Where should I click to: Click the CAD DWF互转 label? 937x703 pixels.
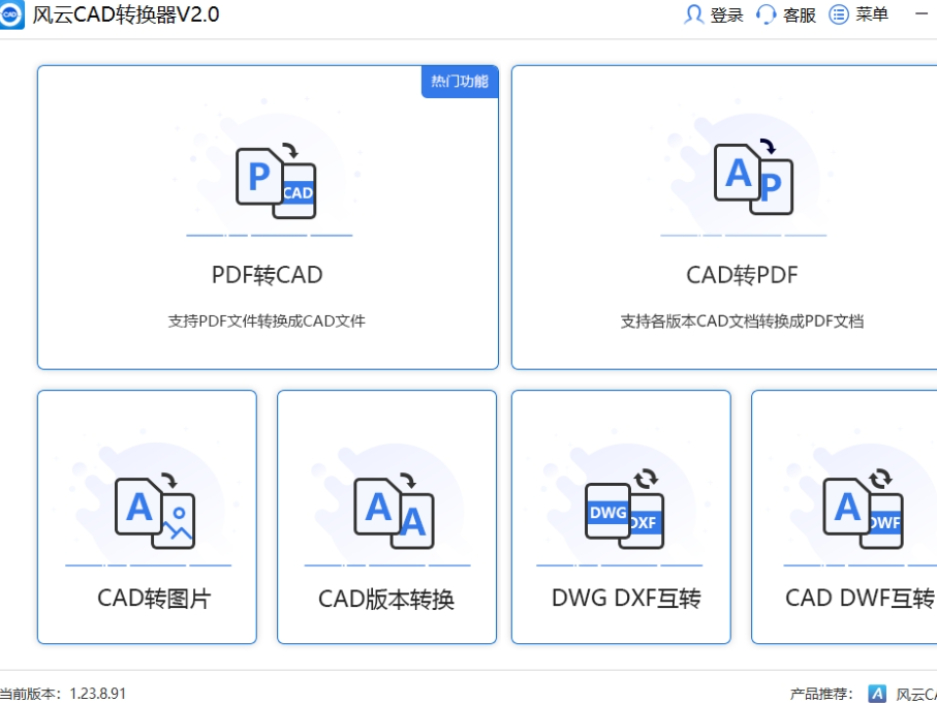pyautogui.click(x=859, y=598)
